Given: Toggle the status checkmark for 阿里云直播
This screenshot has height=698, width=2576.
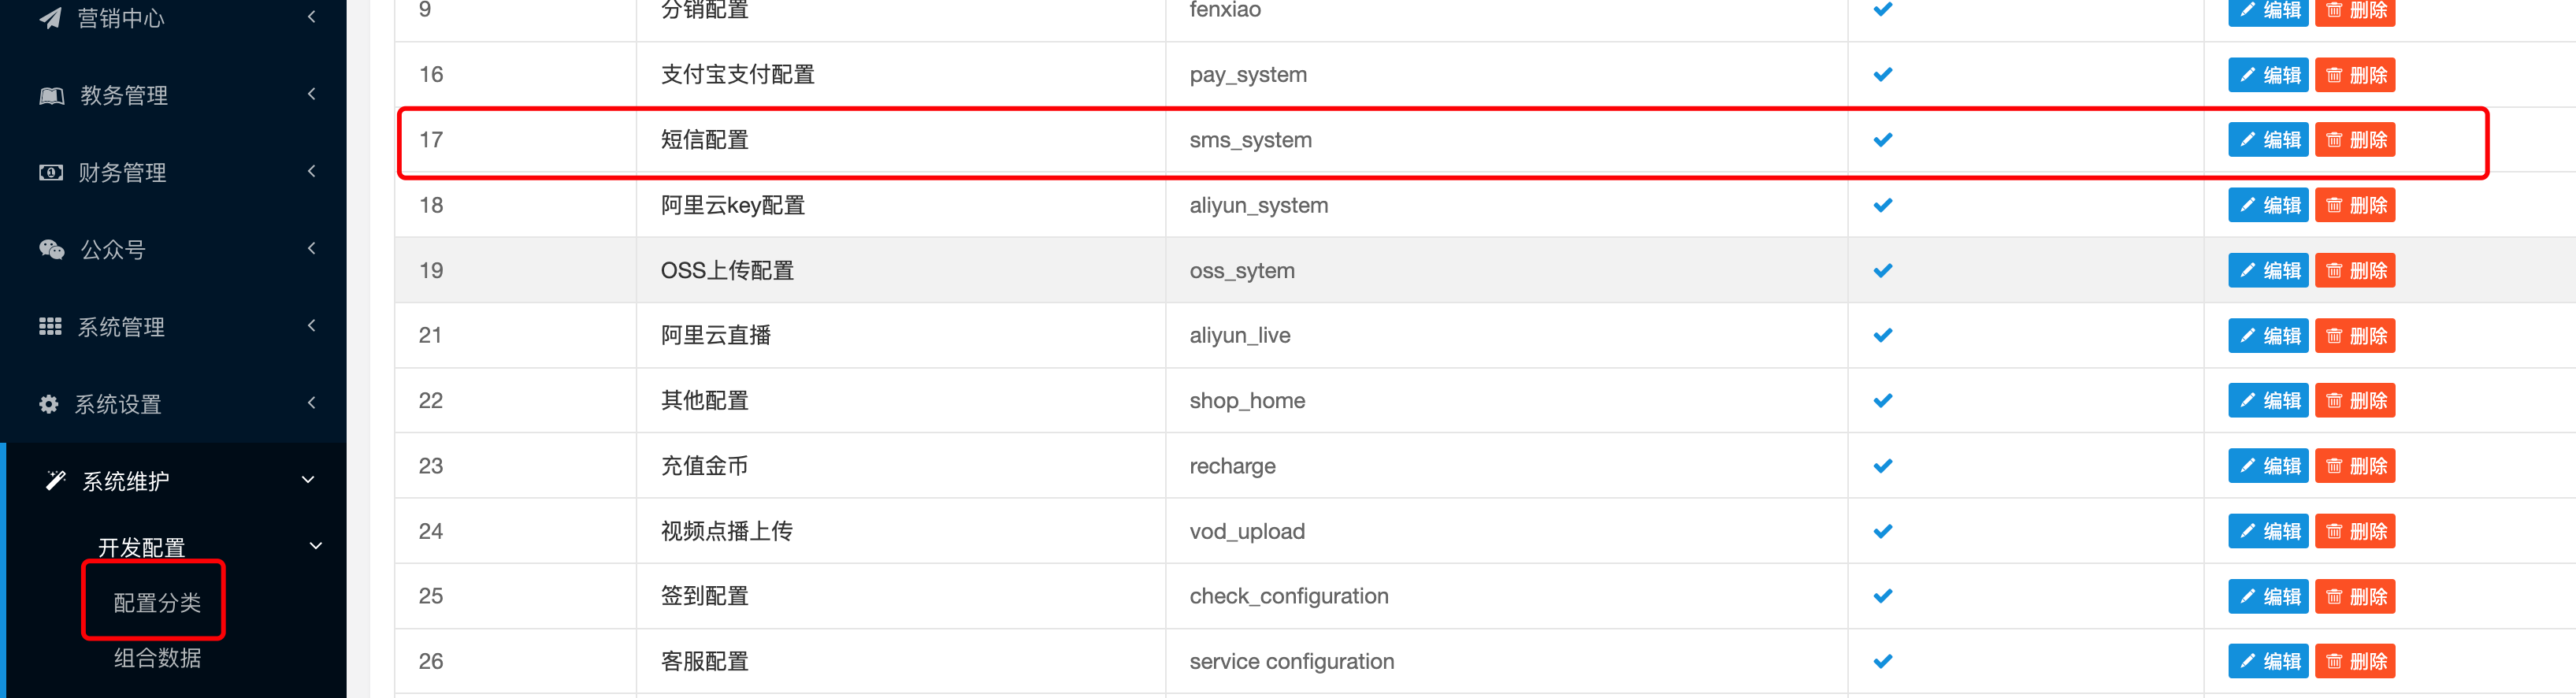Looking at the screenshot, I should [1882, 335].
